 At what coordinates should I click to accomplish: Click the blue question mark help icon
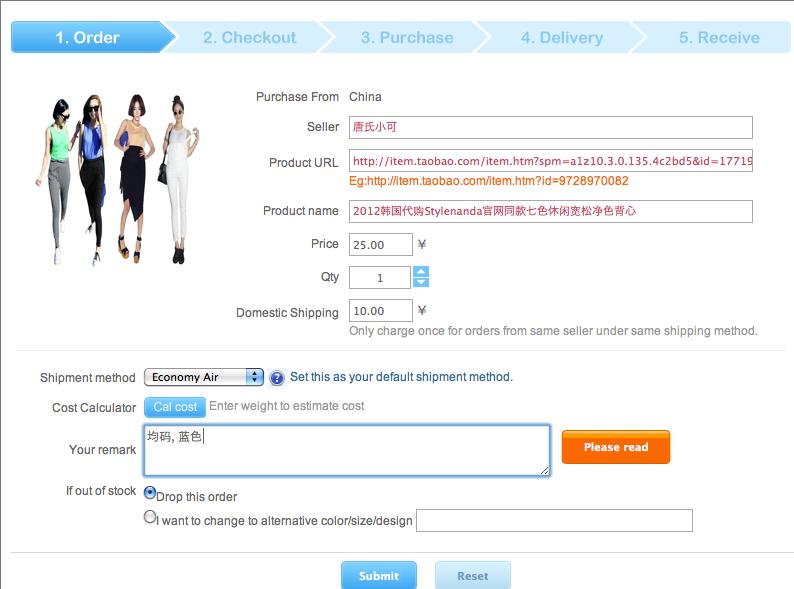pyautogui.click(x=276, y=378)
